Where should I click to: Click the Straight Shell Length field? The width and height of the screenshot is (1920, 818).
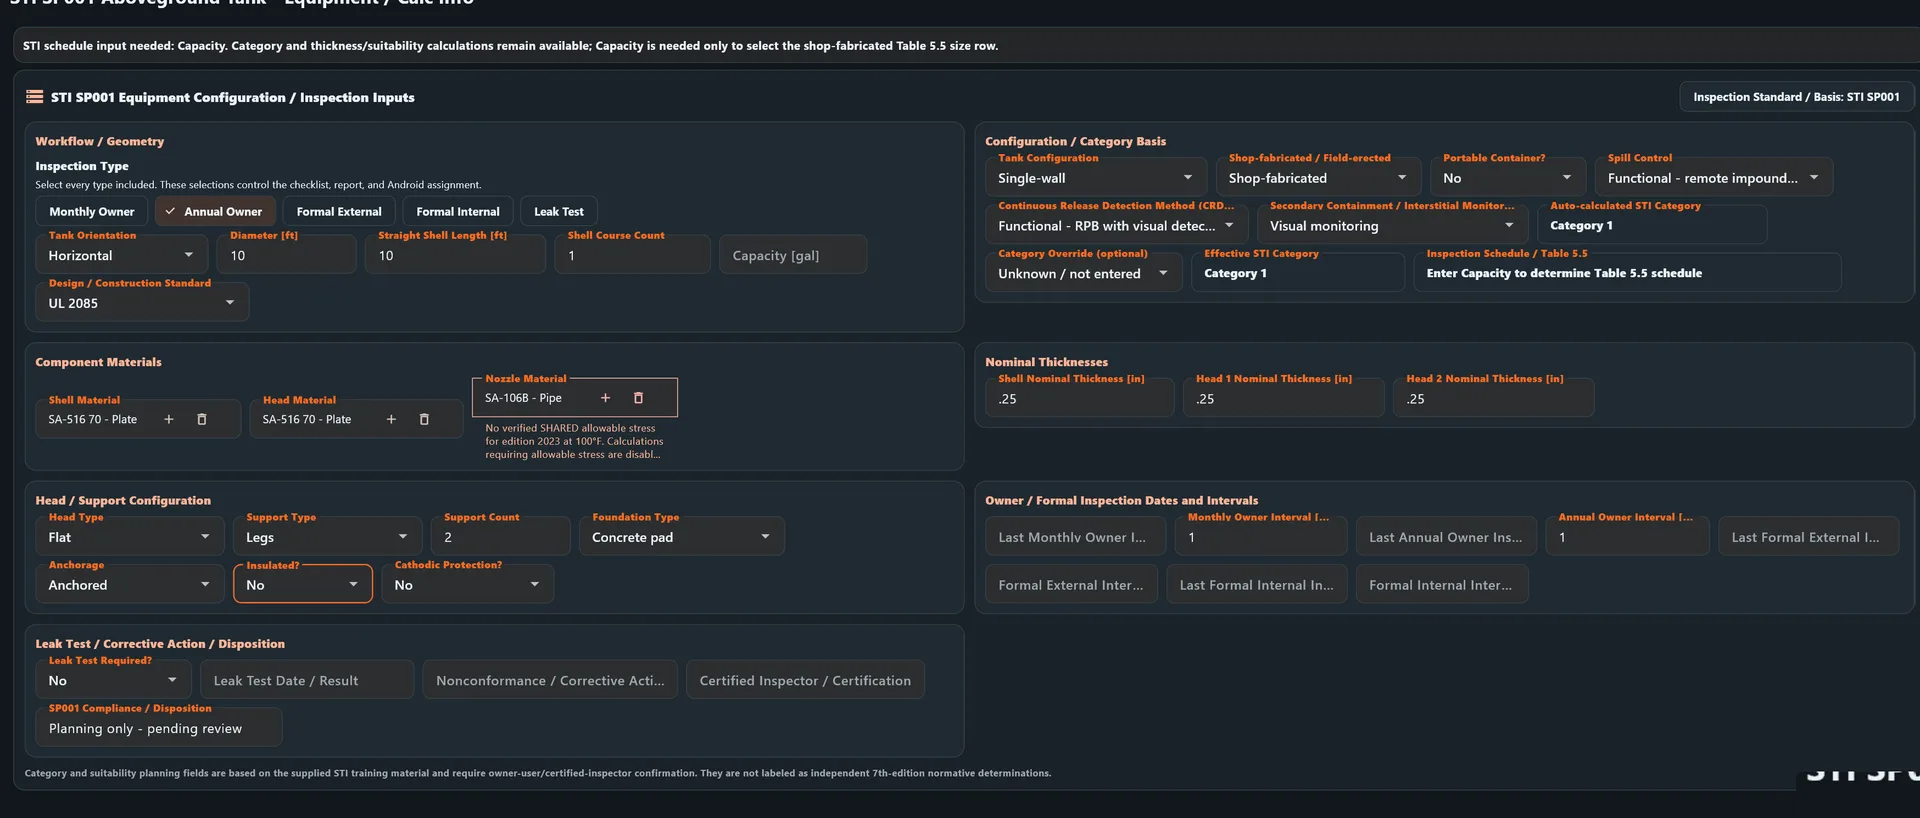pos(456,255)
